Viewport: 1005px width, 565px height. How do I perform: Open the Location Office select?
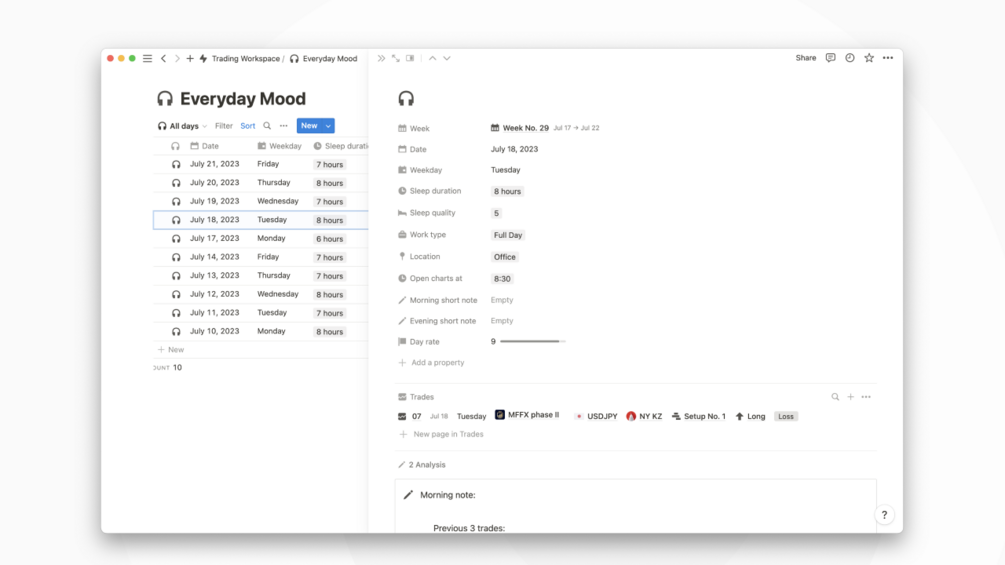[x=504, y=257]
